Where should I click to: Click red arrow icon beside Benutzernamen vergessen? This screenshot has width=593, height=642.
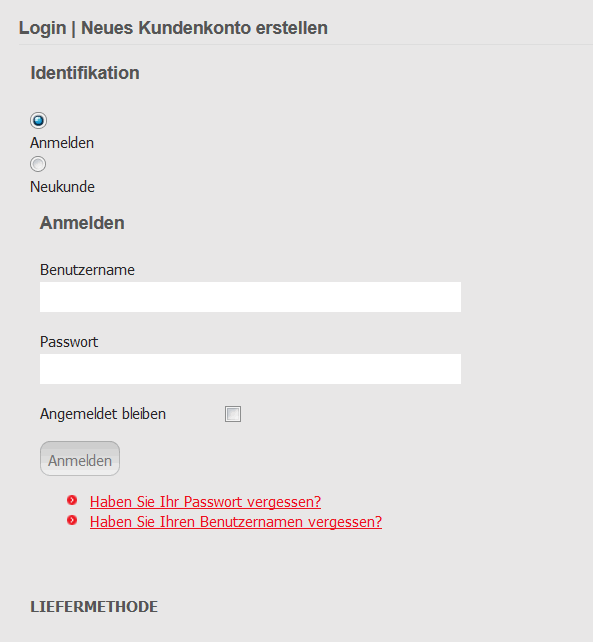(x=72, y=520)
